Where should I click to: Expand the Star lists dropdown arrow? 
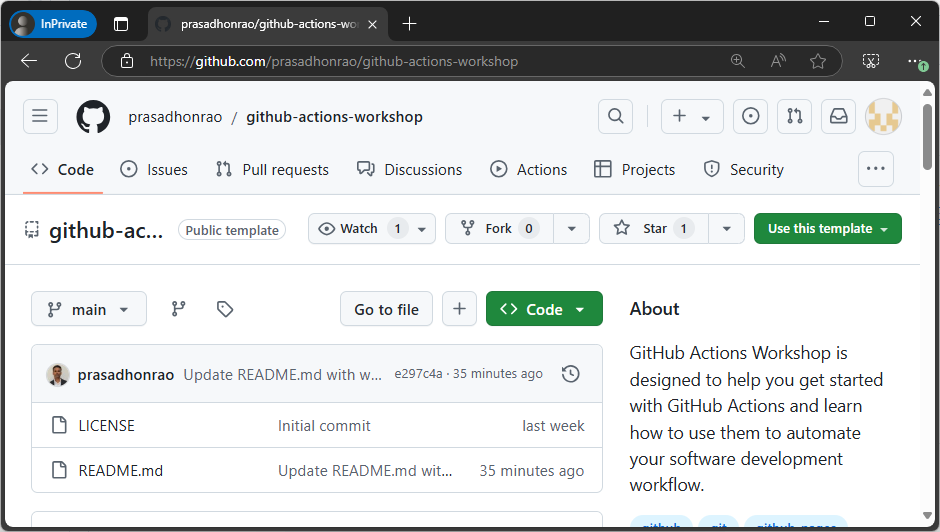tap(726, 229)
